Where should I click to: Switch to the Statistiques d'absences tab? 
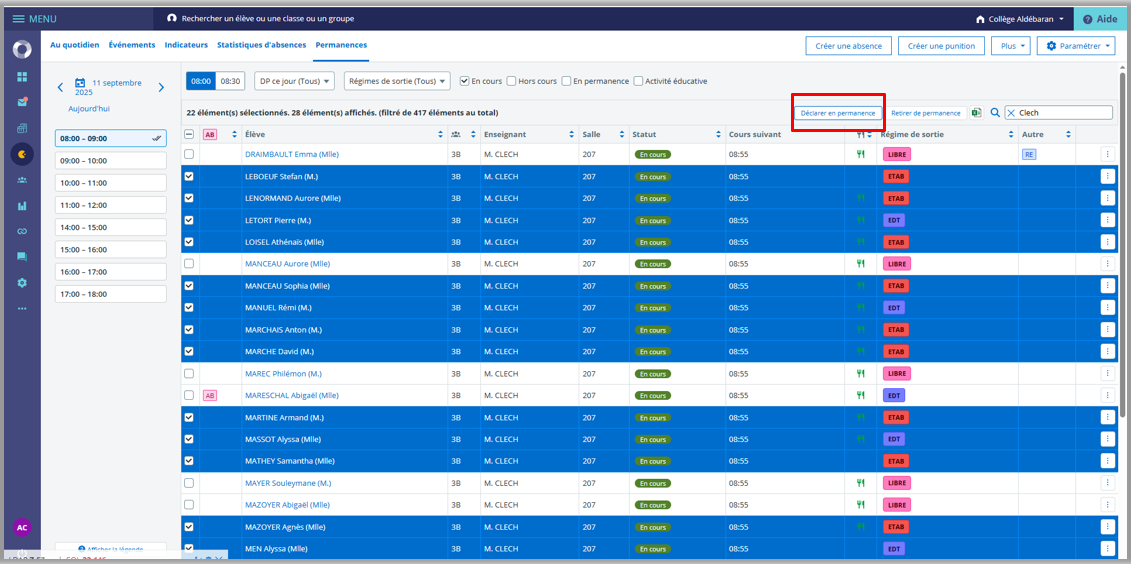261,45
